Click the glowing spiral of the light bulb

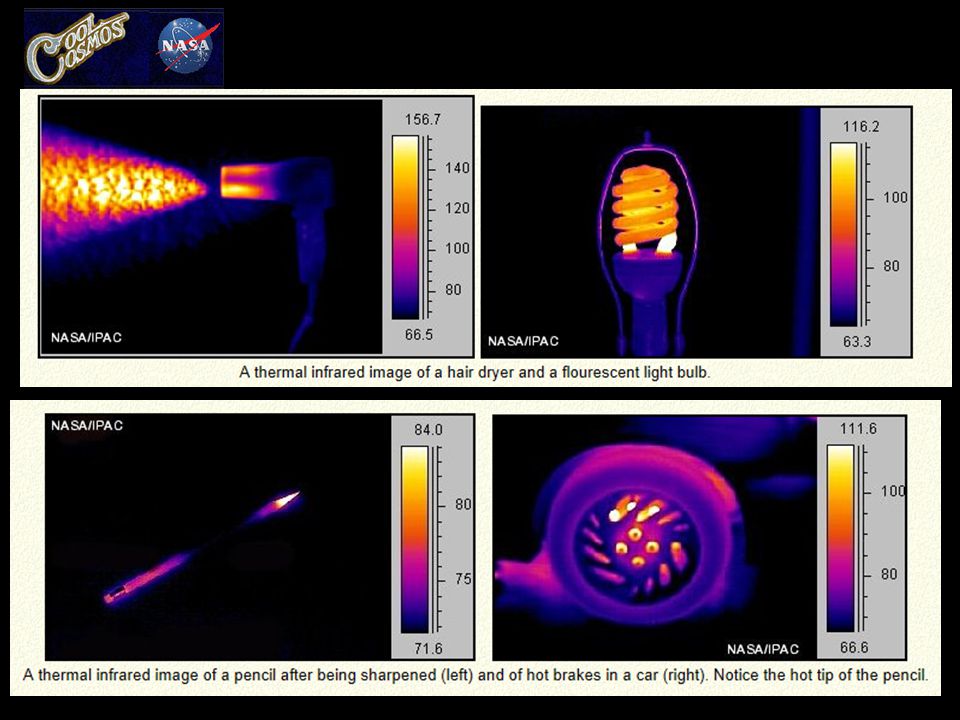[644, 205]
